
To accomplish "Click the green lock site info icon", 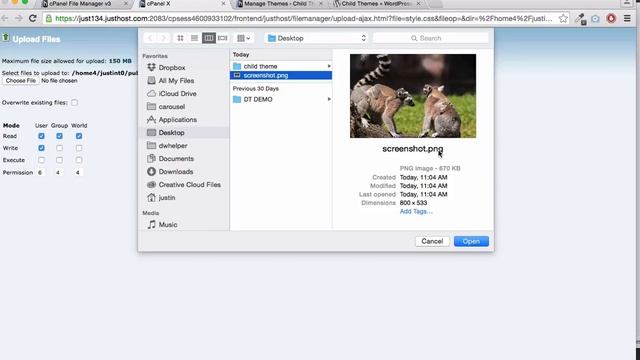I will (x=49, y=18).
